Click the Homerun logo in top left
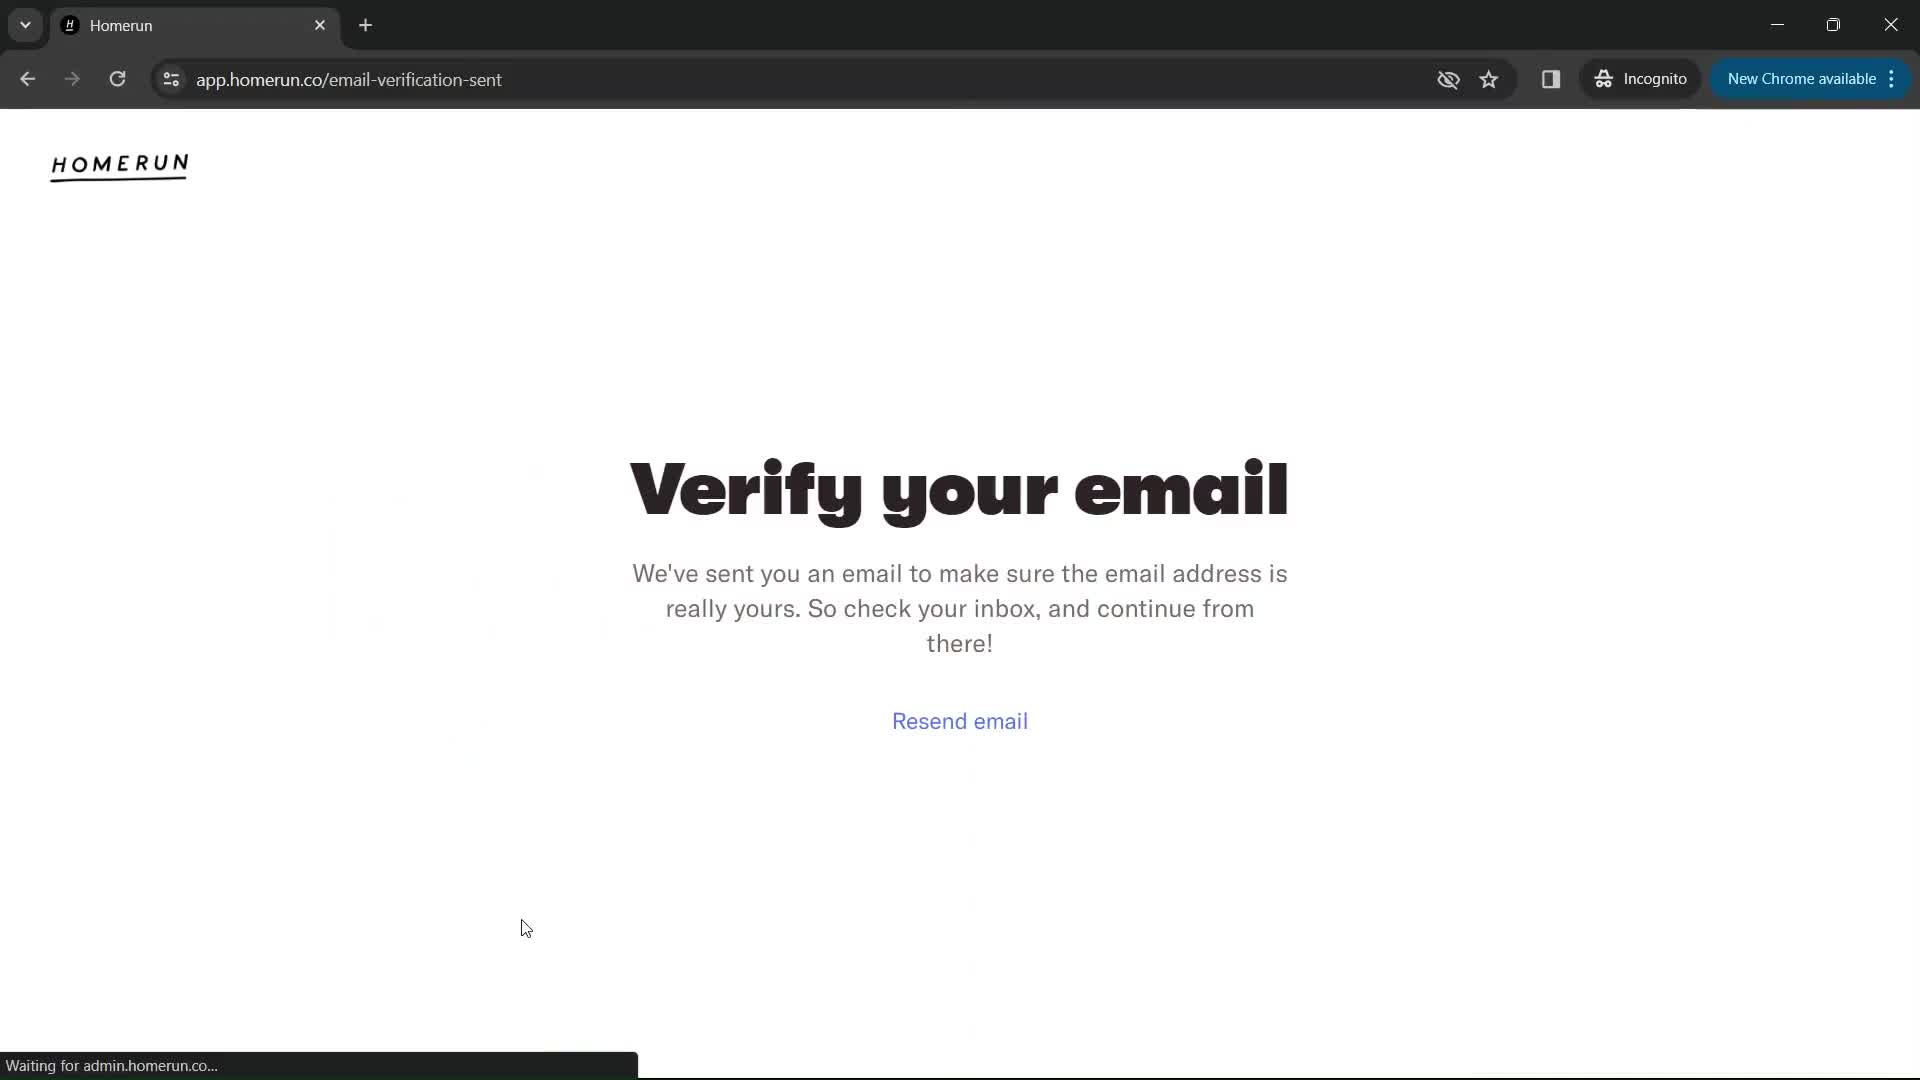Viewport: 1920px width, 1080px height. [119, 165]
